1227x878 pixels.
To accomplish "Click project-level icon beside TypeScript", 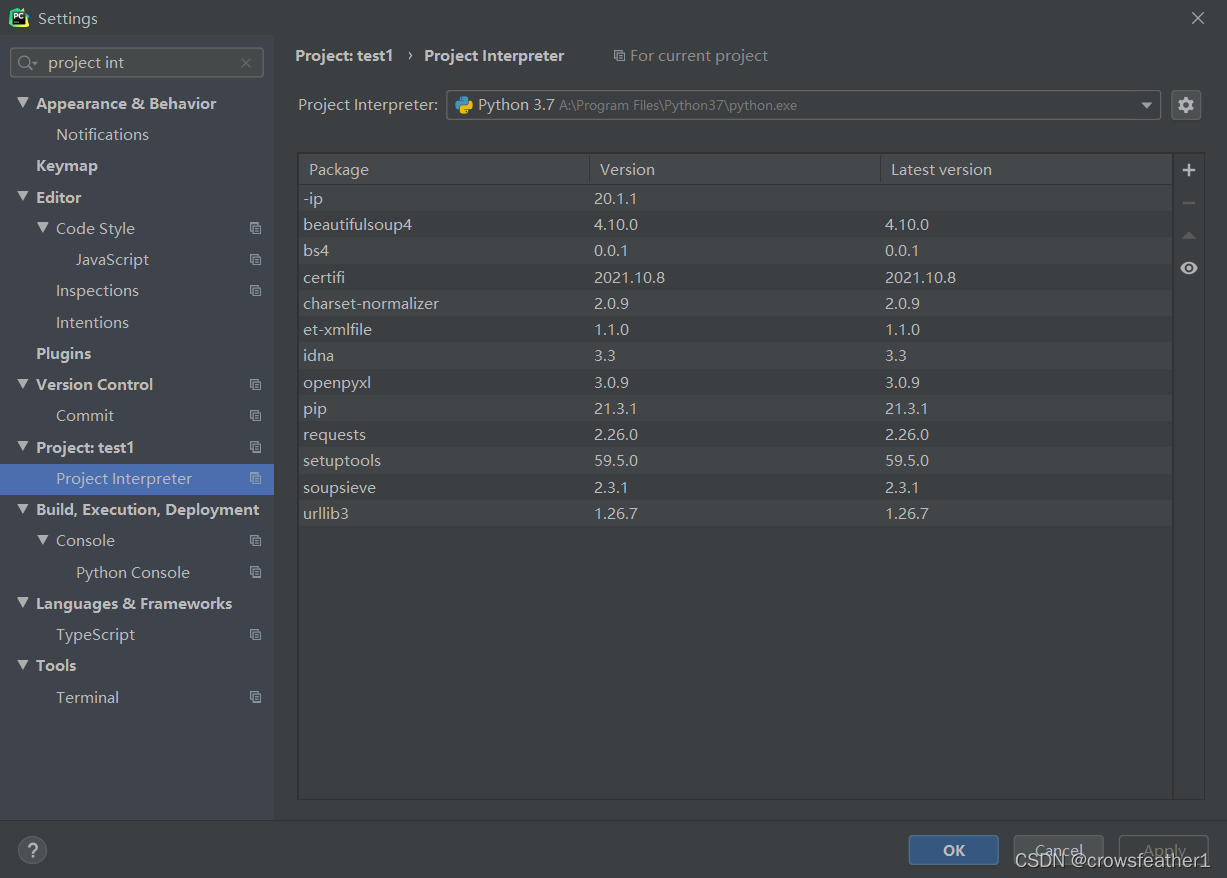I will click(255, 635).
